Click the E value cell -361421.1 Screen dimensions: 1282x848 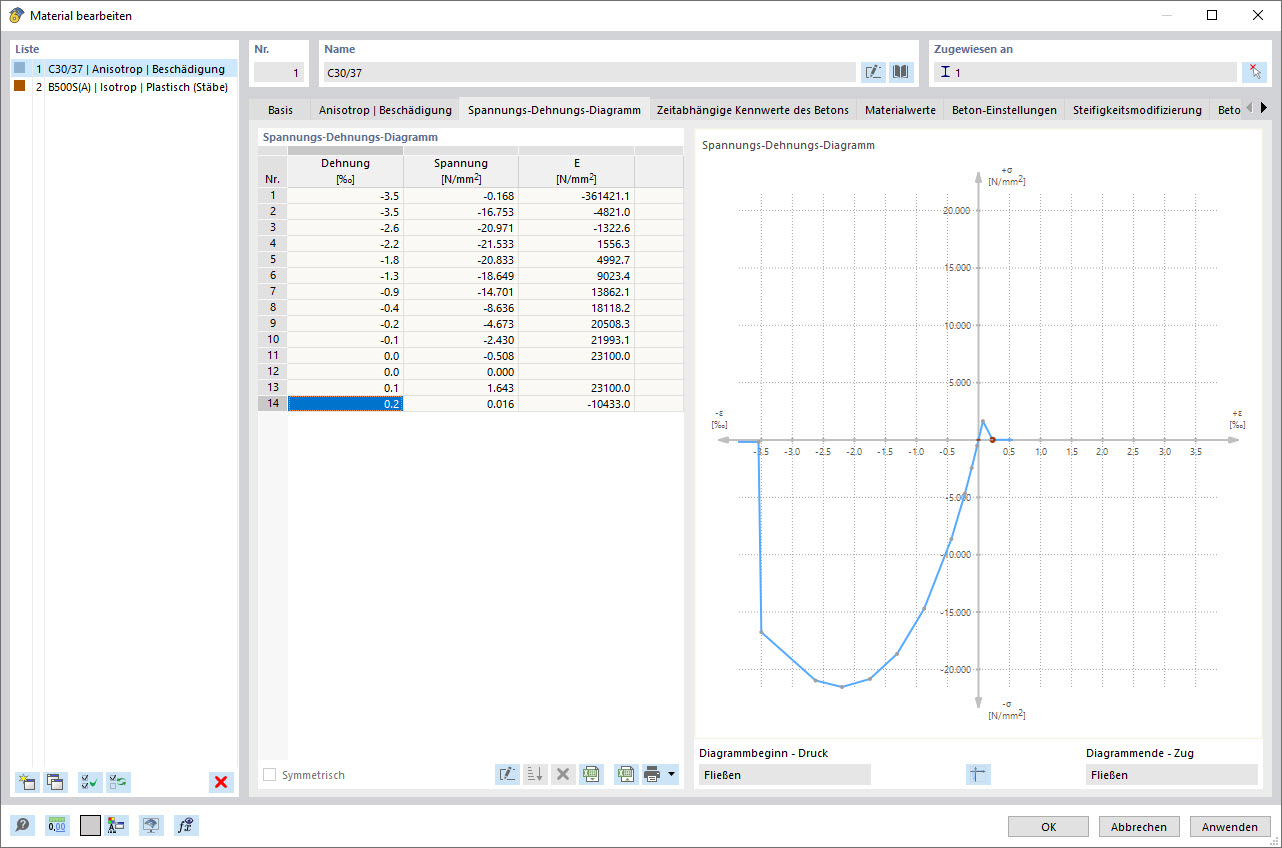(x=576, y=195)
